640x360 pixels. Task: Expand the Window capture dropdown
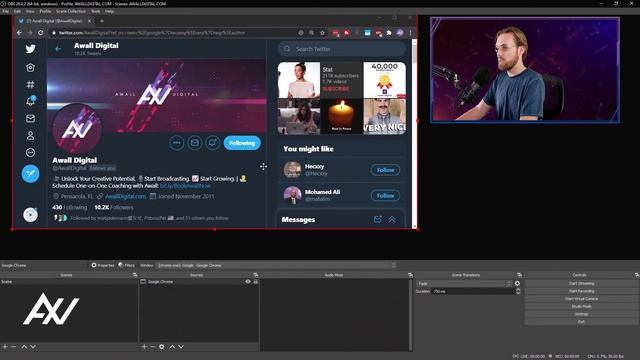point(277,265)
